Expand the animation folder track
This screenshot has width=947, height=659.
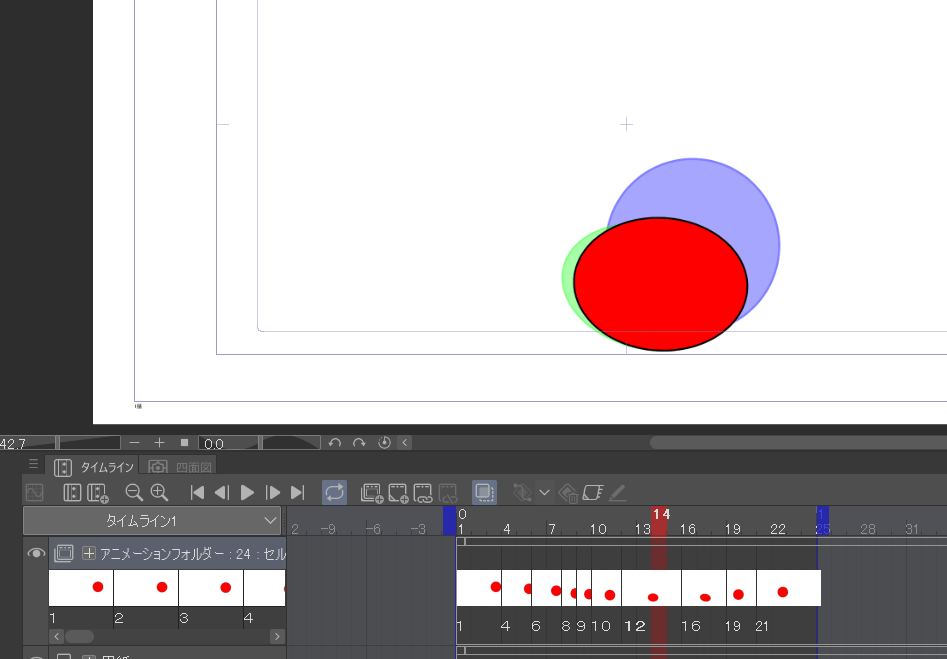89,553
